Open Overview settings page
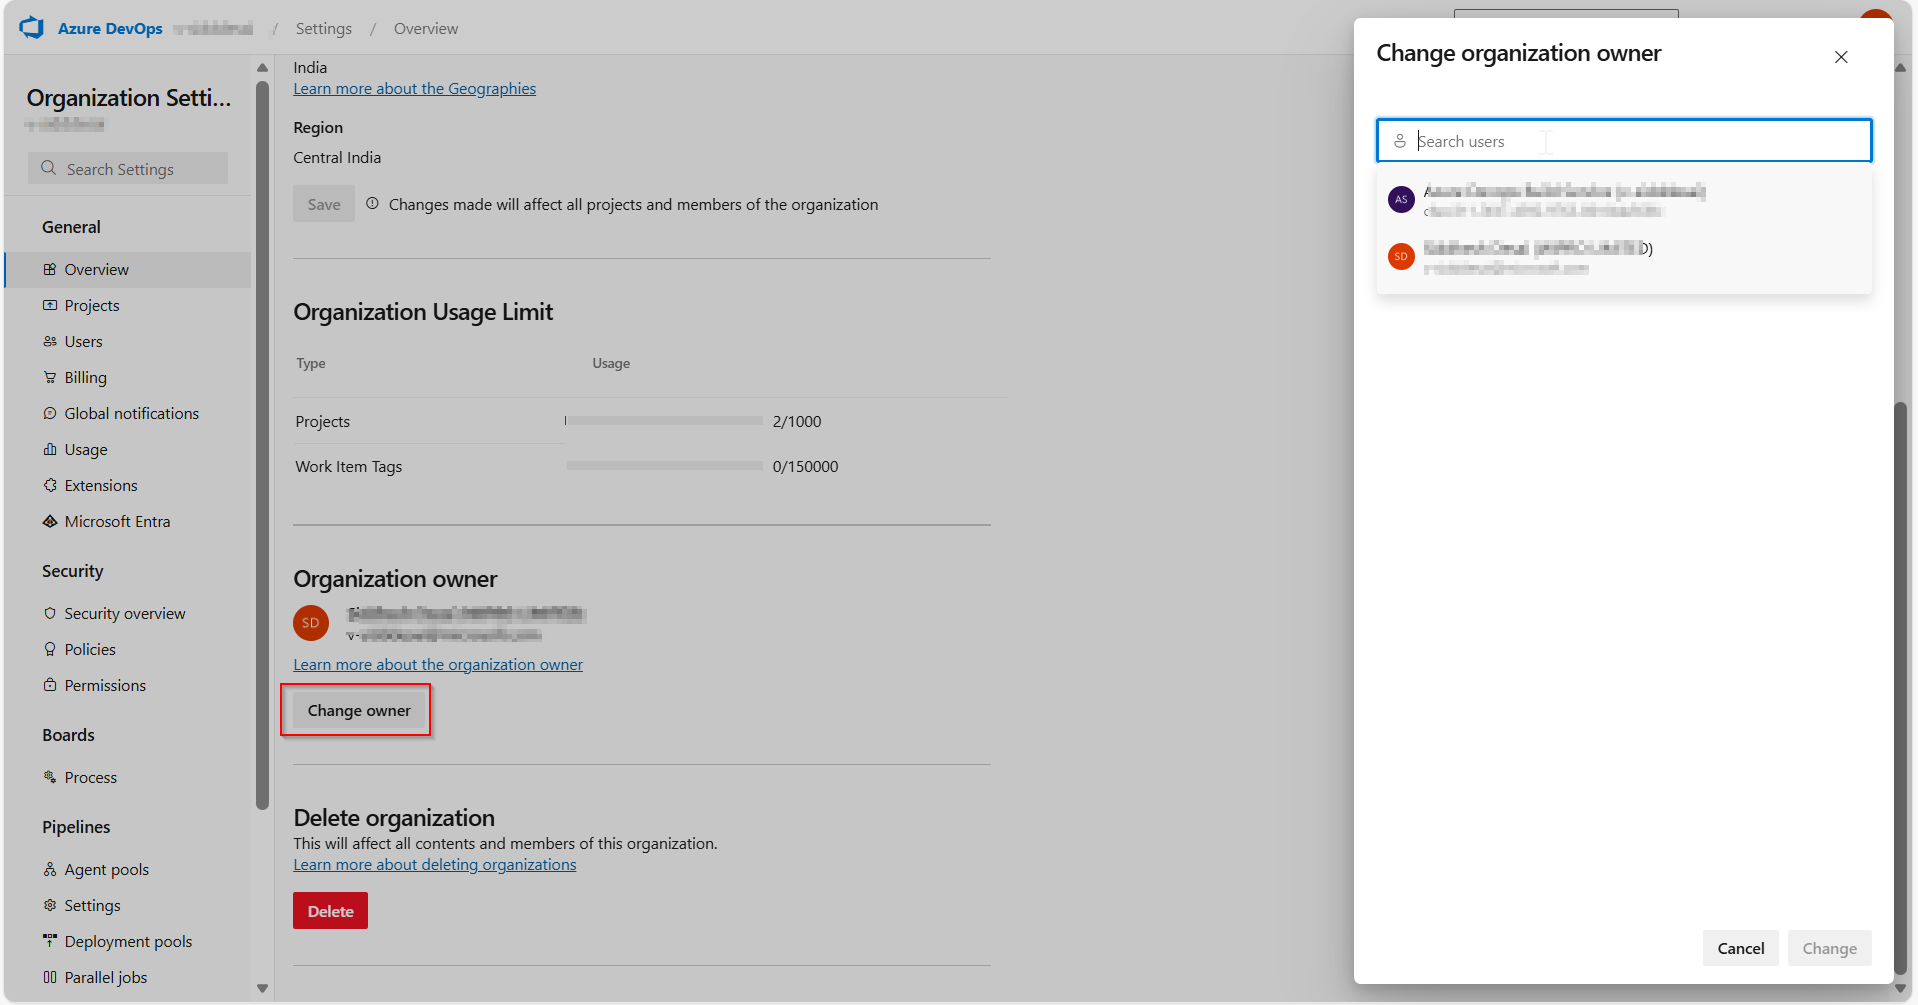The height and width of the screenshot is (1005, 1918). (x=128, y=269)
